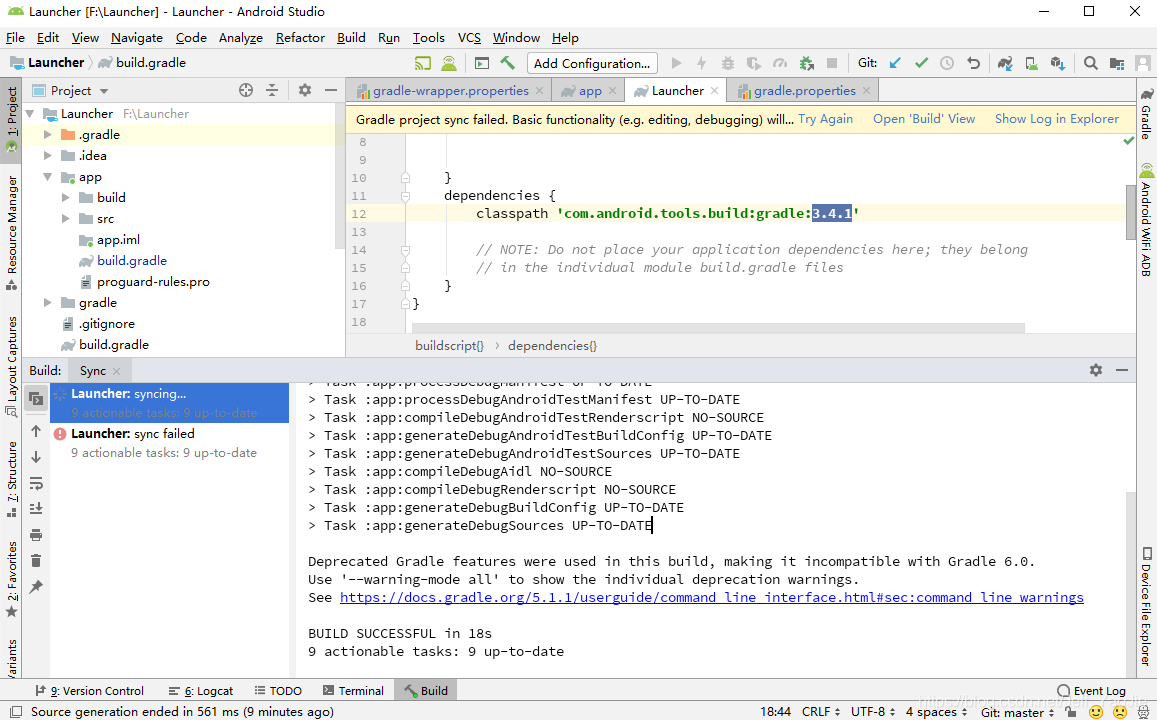Toggle soft-wrap icon in Build panel

(35, 483)
